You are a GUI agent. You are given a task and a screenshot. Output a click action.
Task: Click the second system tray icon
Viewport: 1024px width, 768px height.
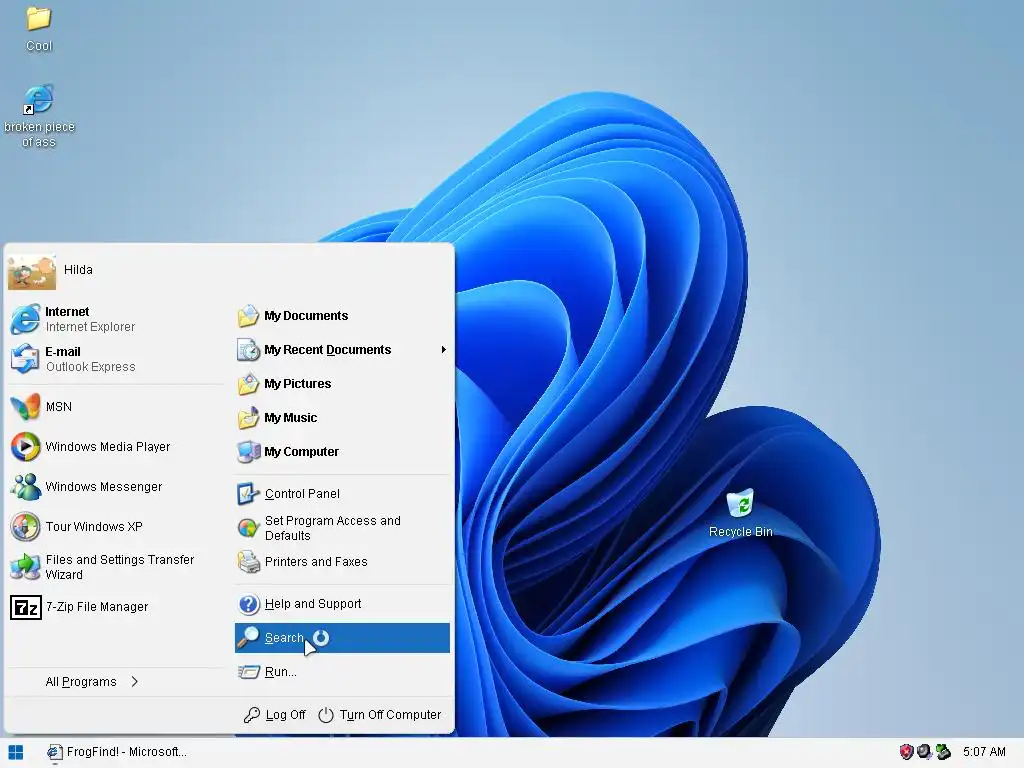click(x=924, y=752)
